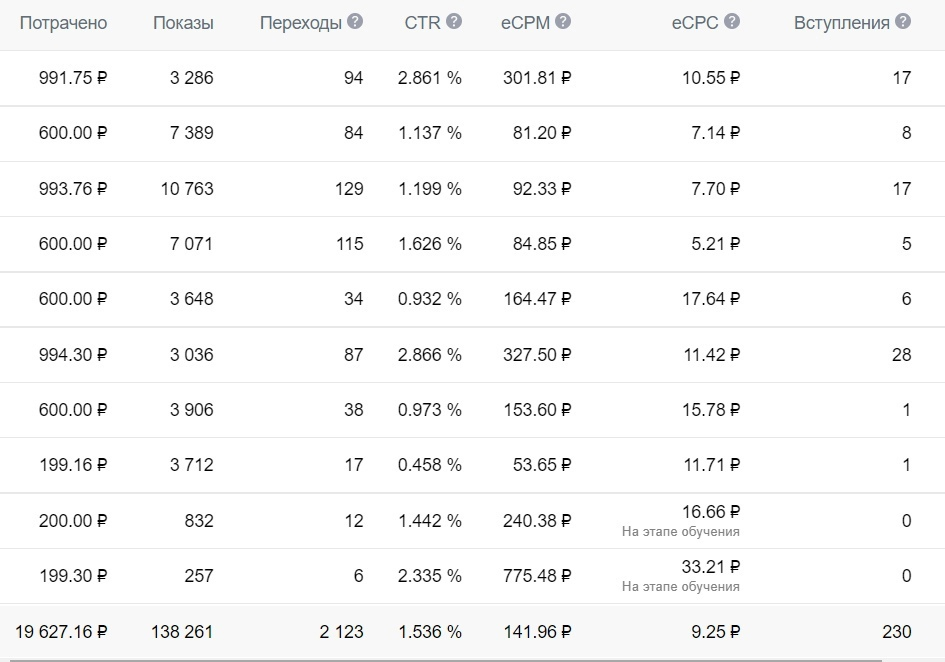945x662 pixels.
Task: Select eCPC value 16.66 ₽
Action: (x=711, y=512)
